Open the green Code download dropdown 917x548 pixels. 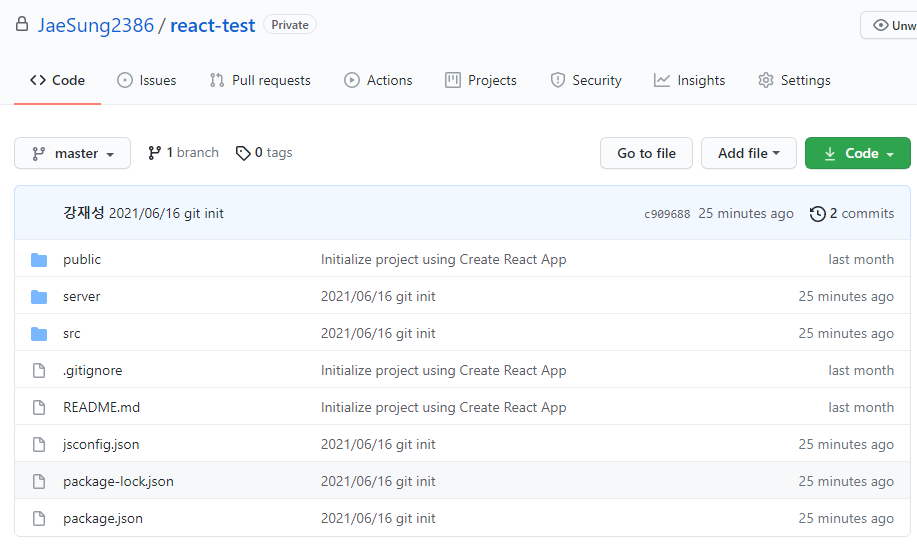[857, 153]
